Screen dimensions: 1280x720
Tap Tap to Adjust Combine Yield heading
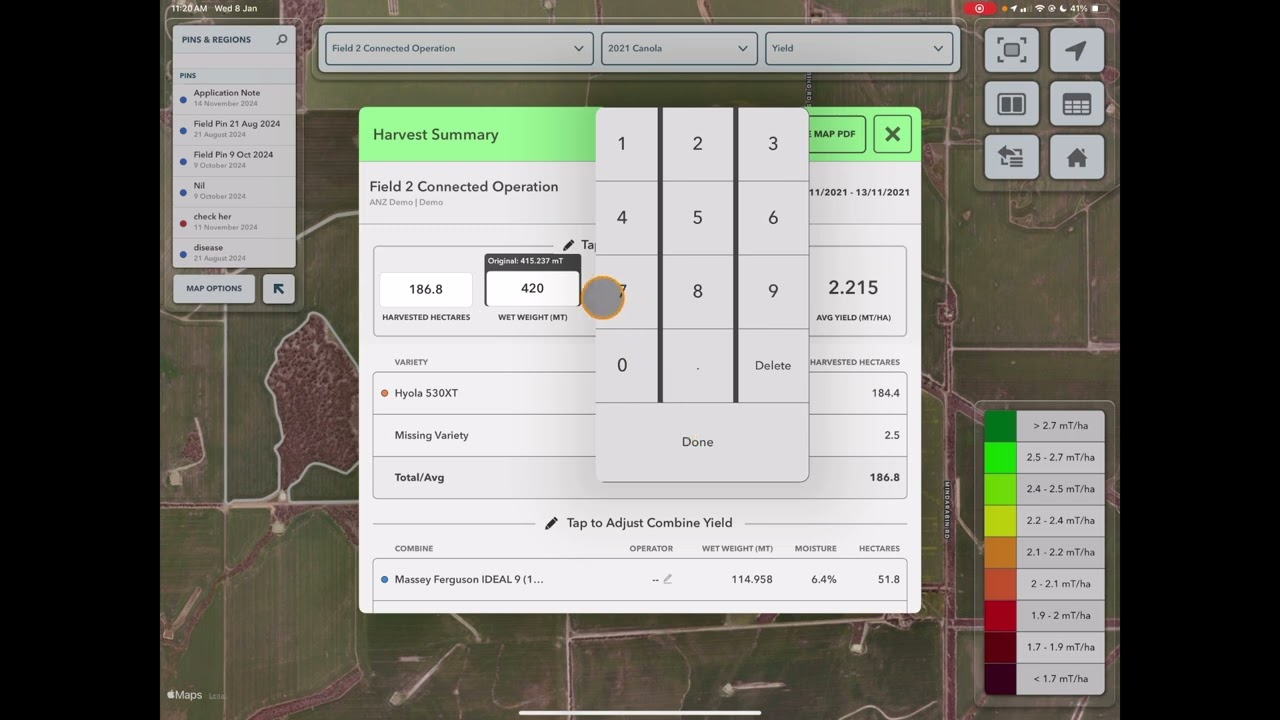(649, 523)
